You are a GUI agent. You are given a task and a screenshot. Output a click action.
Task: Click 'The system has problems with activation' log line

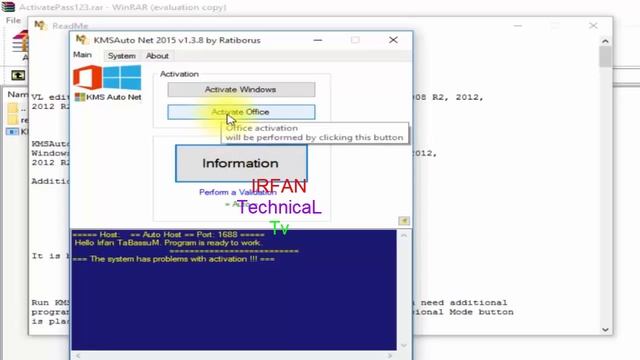(173, 259)
